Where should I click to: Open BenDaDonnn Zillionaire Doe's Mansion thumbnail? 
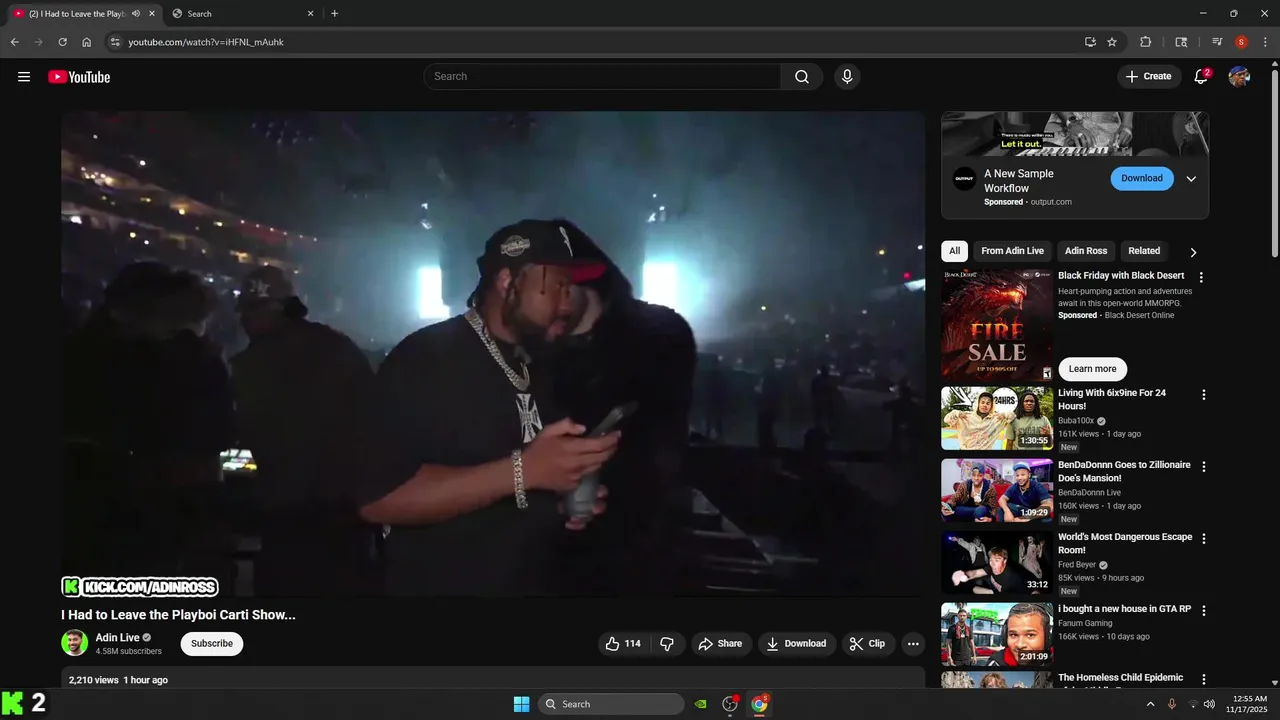point(997,490)
